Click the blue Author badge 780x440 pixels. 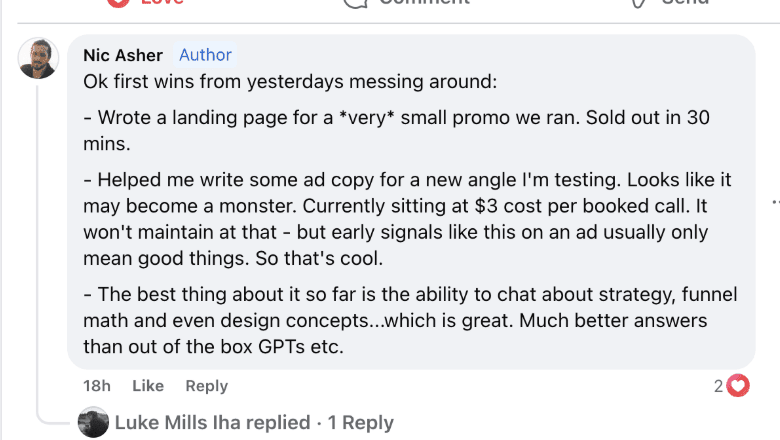(205, 55)
